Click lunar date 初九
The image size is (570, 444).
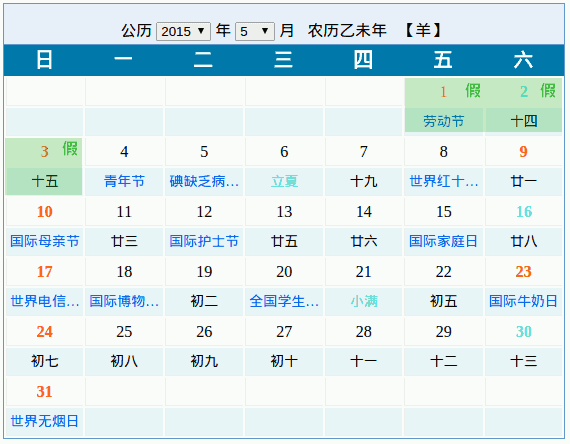click(204, 361)
